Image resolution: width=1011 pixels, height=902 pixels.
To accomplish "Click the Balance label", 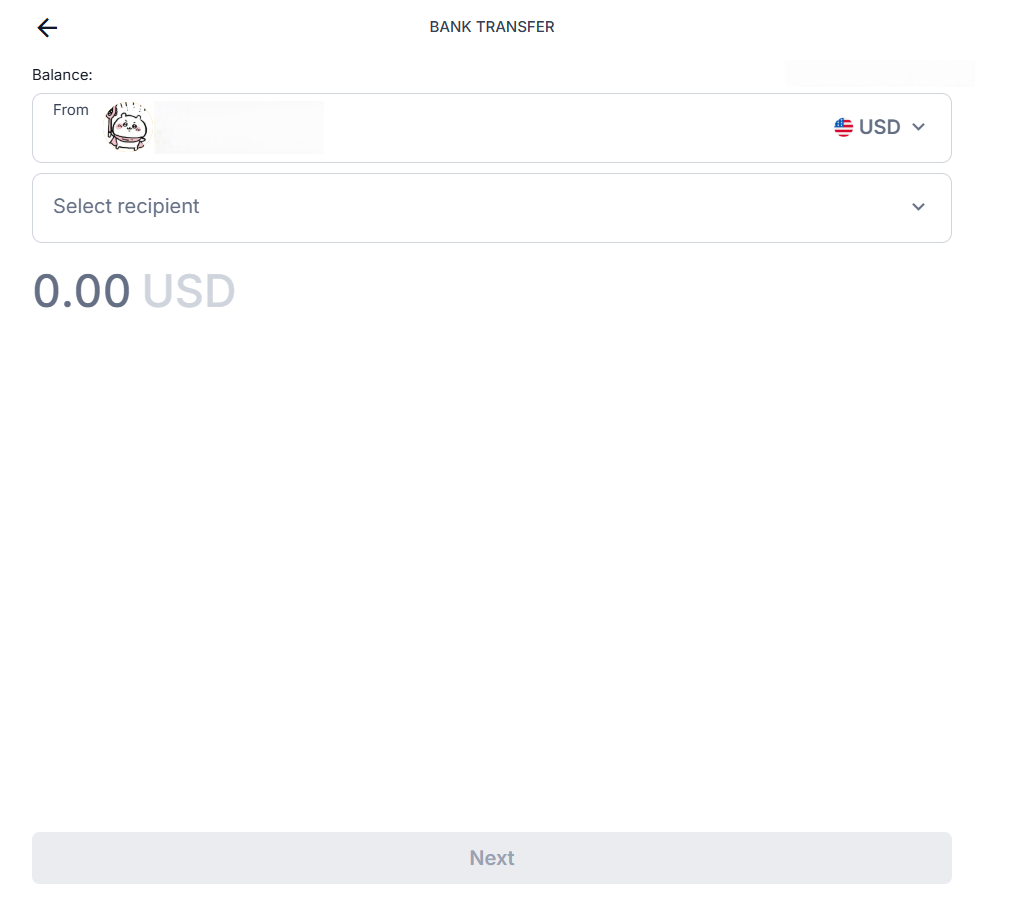I will pos(63,75).
